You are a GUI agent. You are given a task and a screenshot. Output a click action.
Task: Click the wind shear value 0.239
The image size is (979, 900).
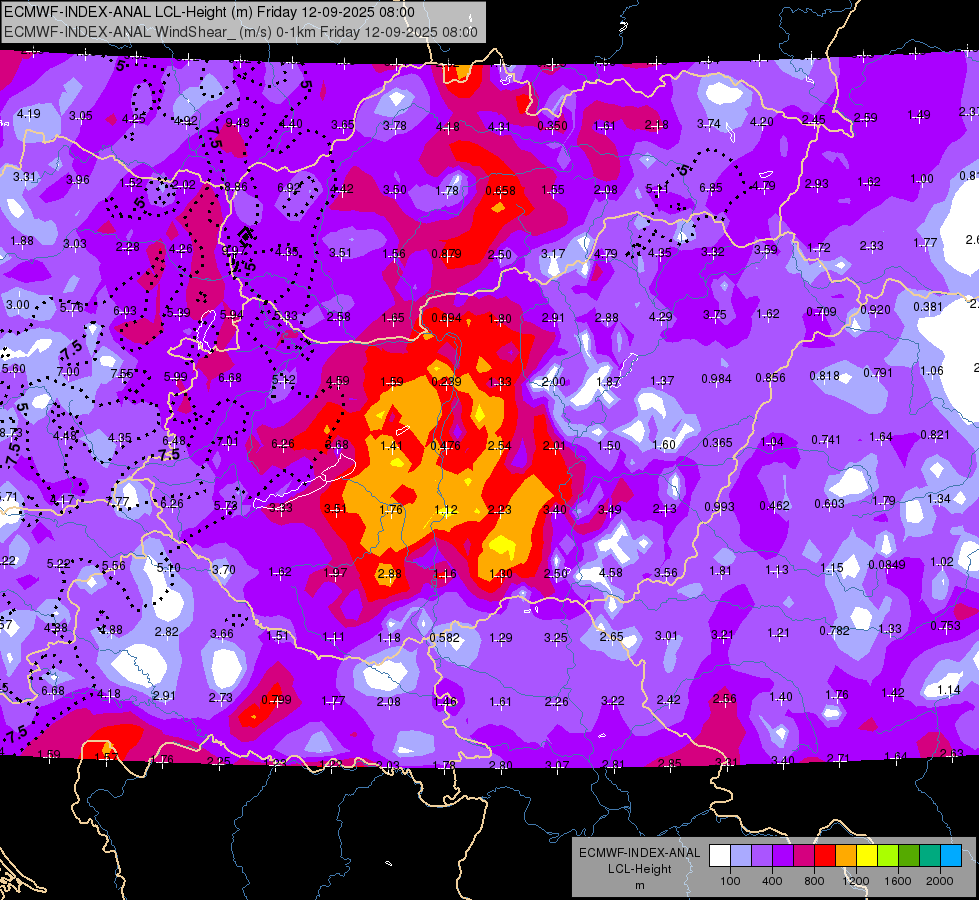tap(446, 382)
